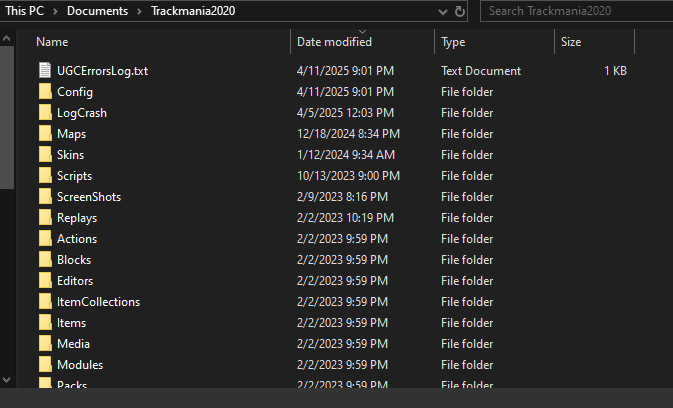This screenshot has width=673, height=408.
Task: Select the Config folder icon
Action: [44, 92]
